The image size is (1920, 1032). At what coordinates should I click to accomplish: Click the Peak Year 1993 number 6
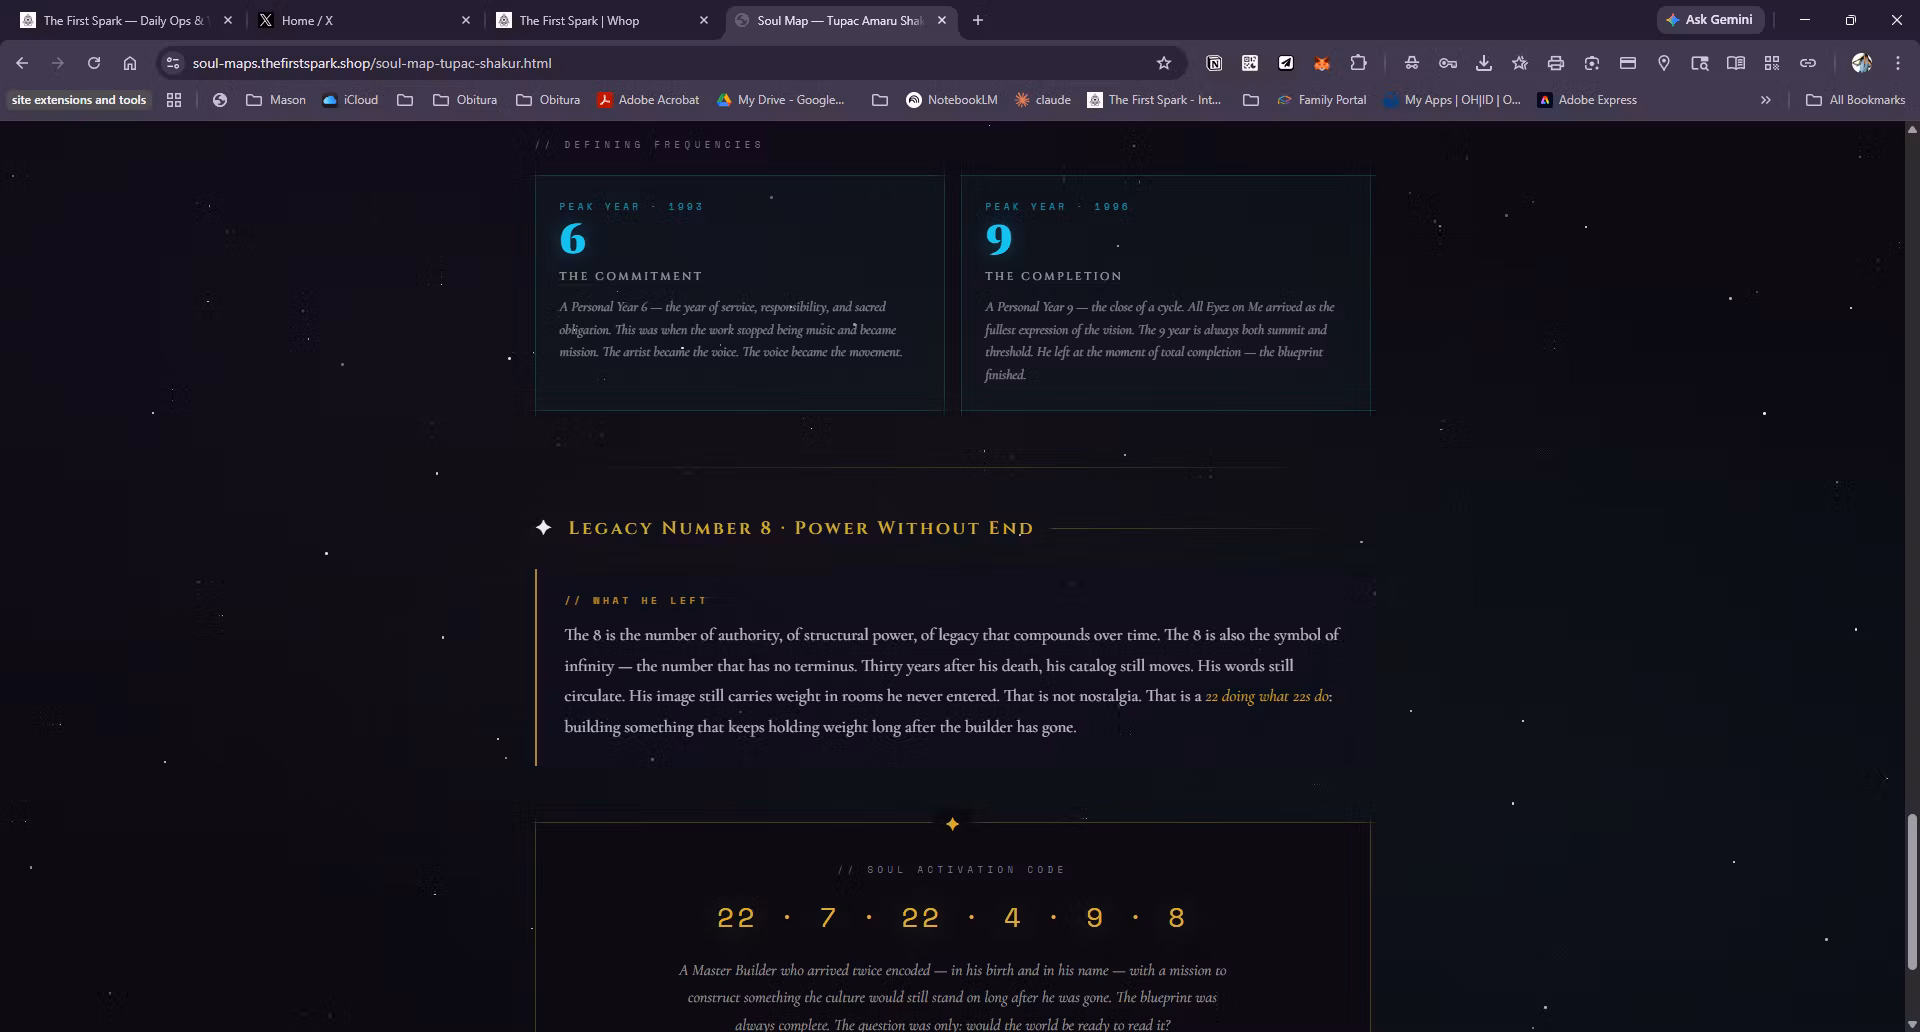[573, 239]
